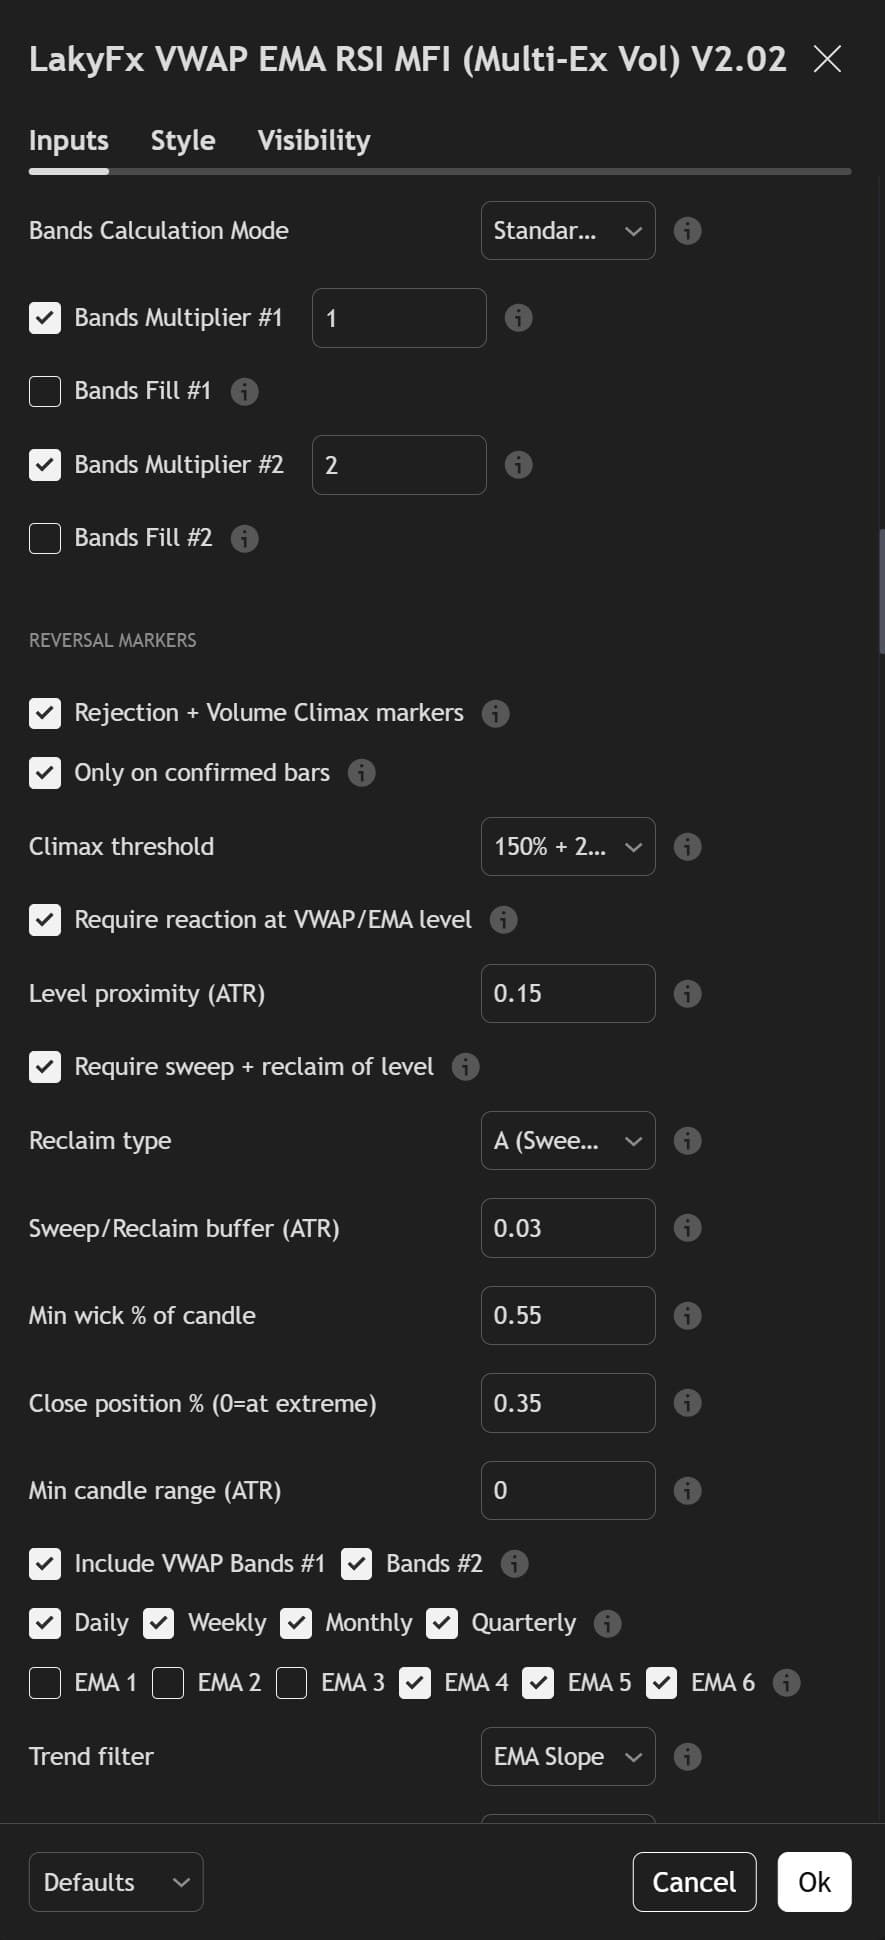The image size is (885, 1940).
Task: Show info for Level proximity (ATR)
Action: point(687,993)
